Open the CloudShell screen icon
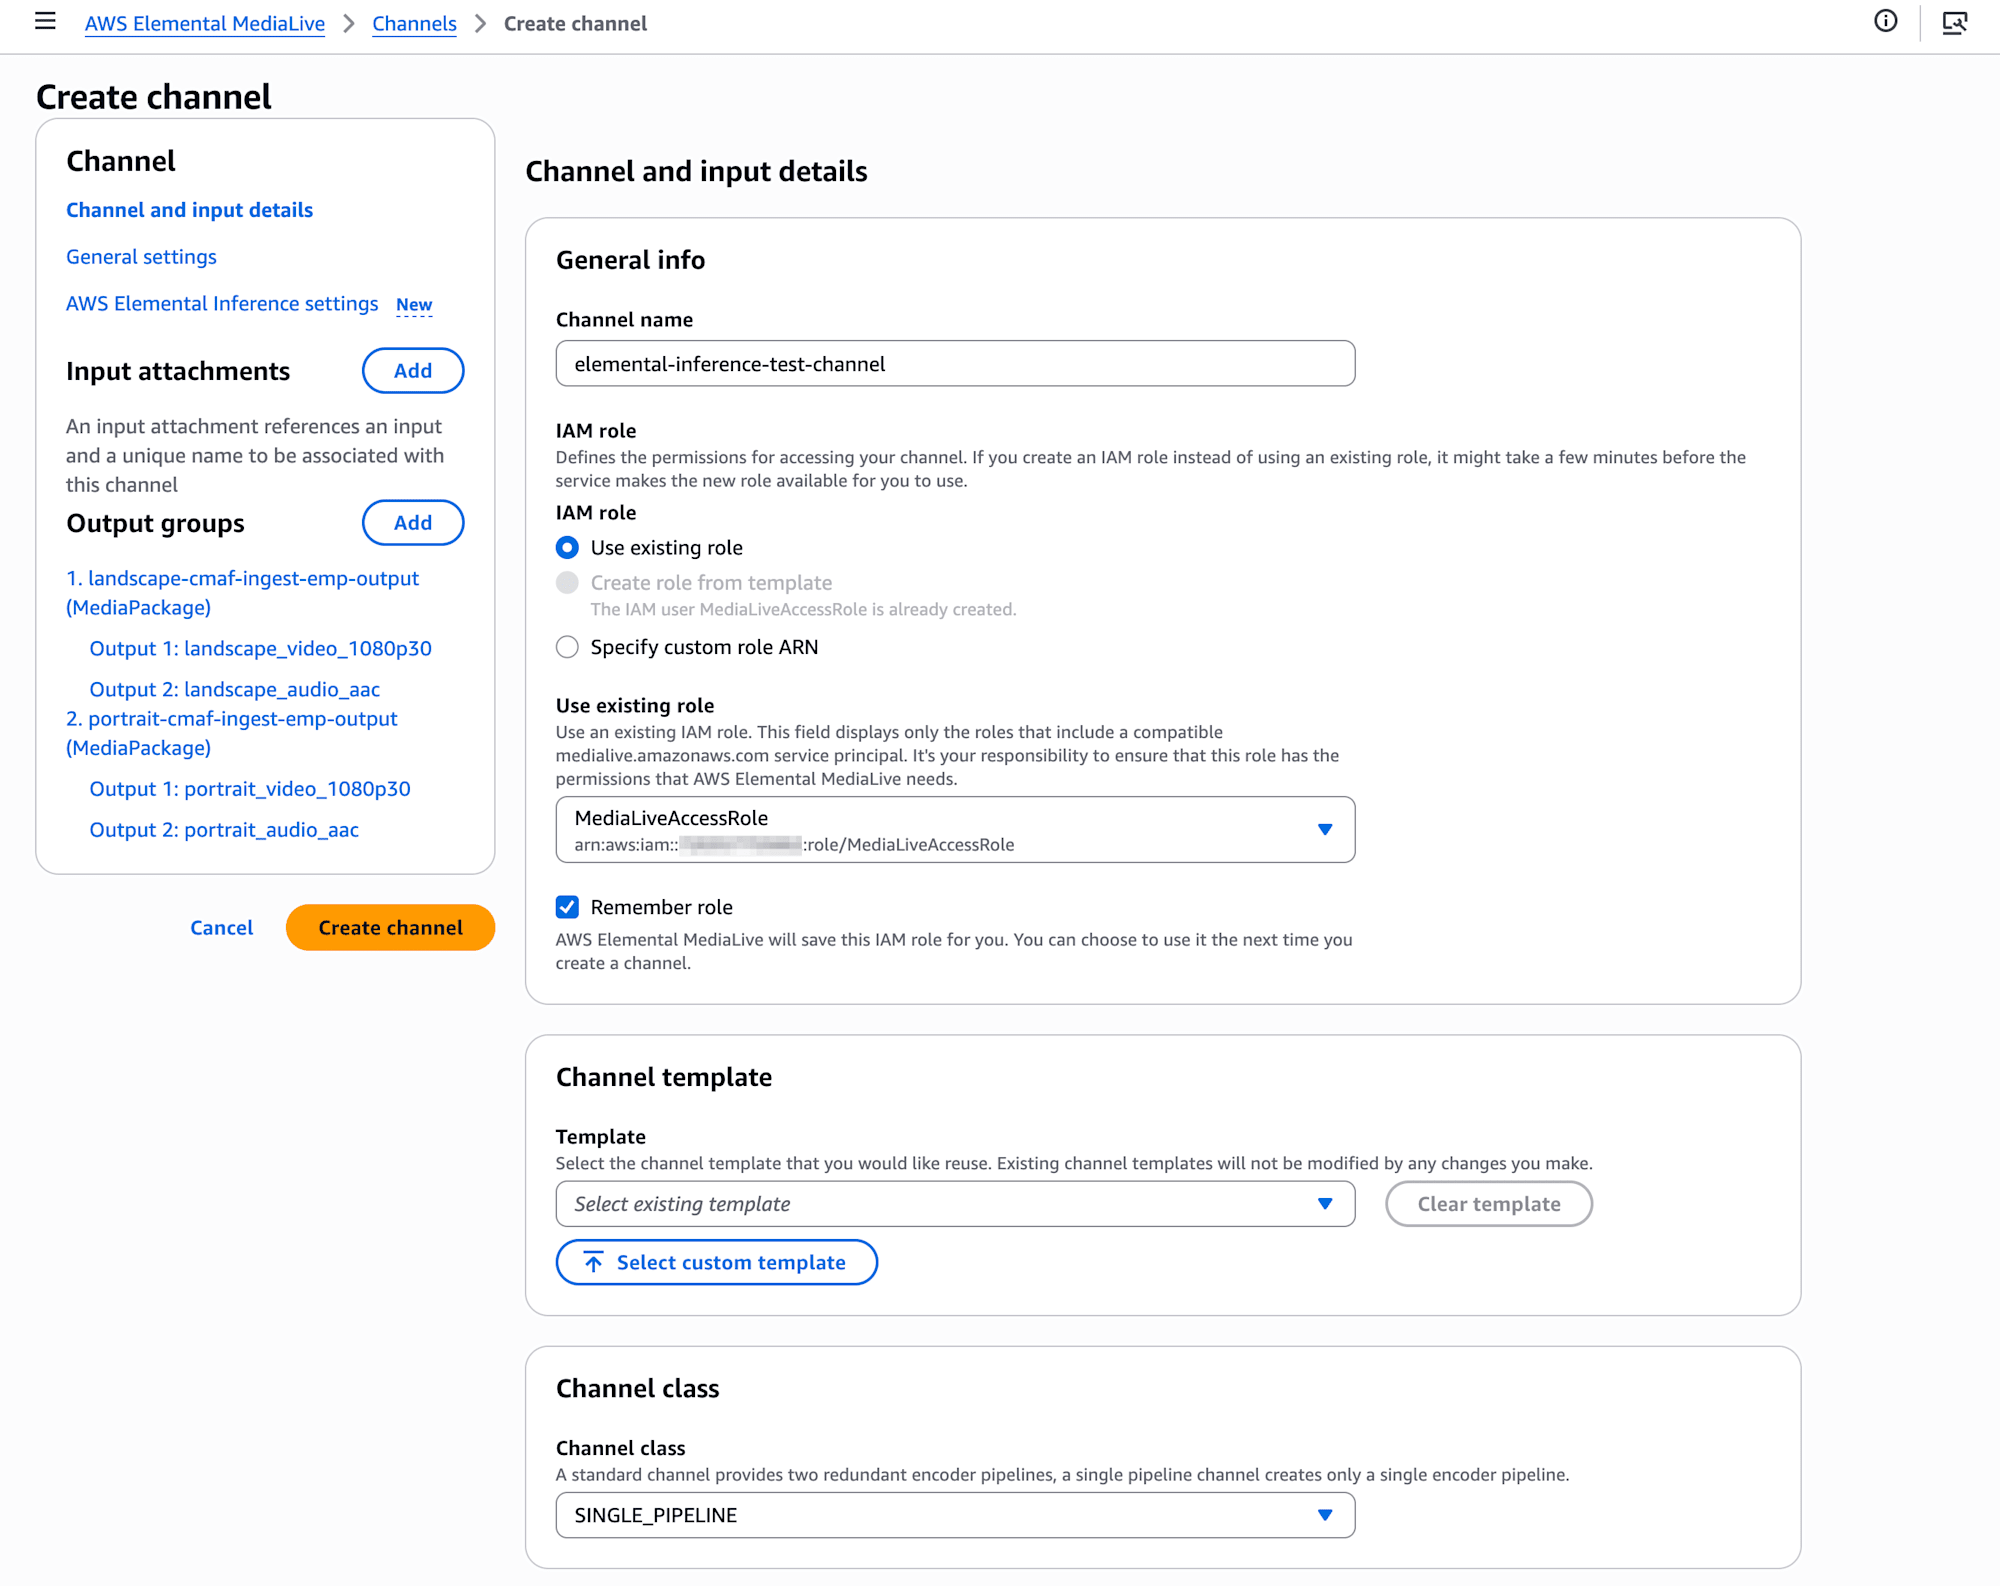2000x1586 pixels. (x=1954, y=22)
